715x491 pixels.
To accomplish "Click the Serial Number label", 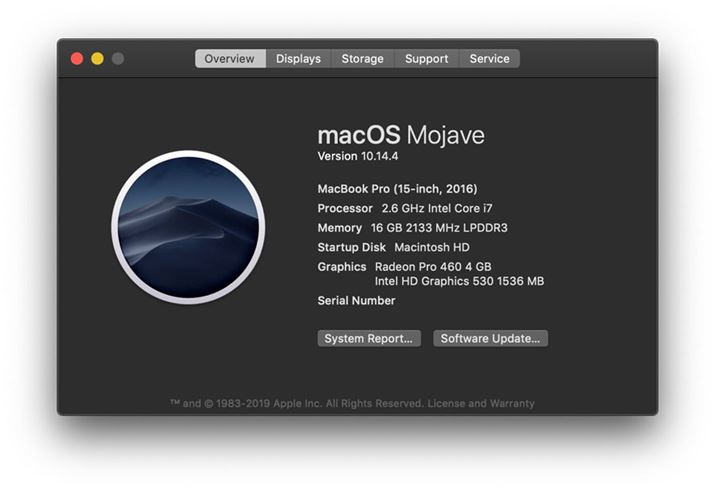I will (356, 301).
